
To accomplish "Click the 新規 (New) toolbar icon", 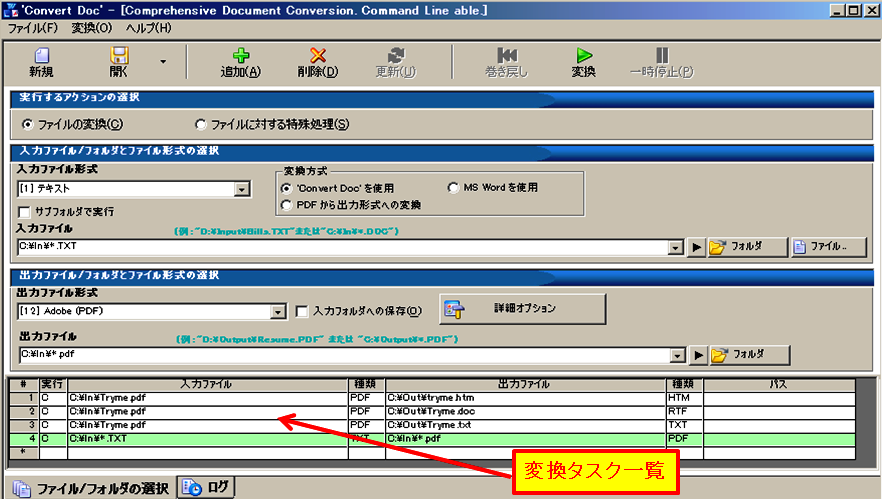I will (42, 55).
